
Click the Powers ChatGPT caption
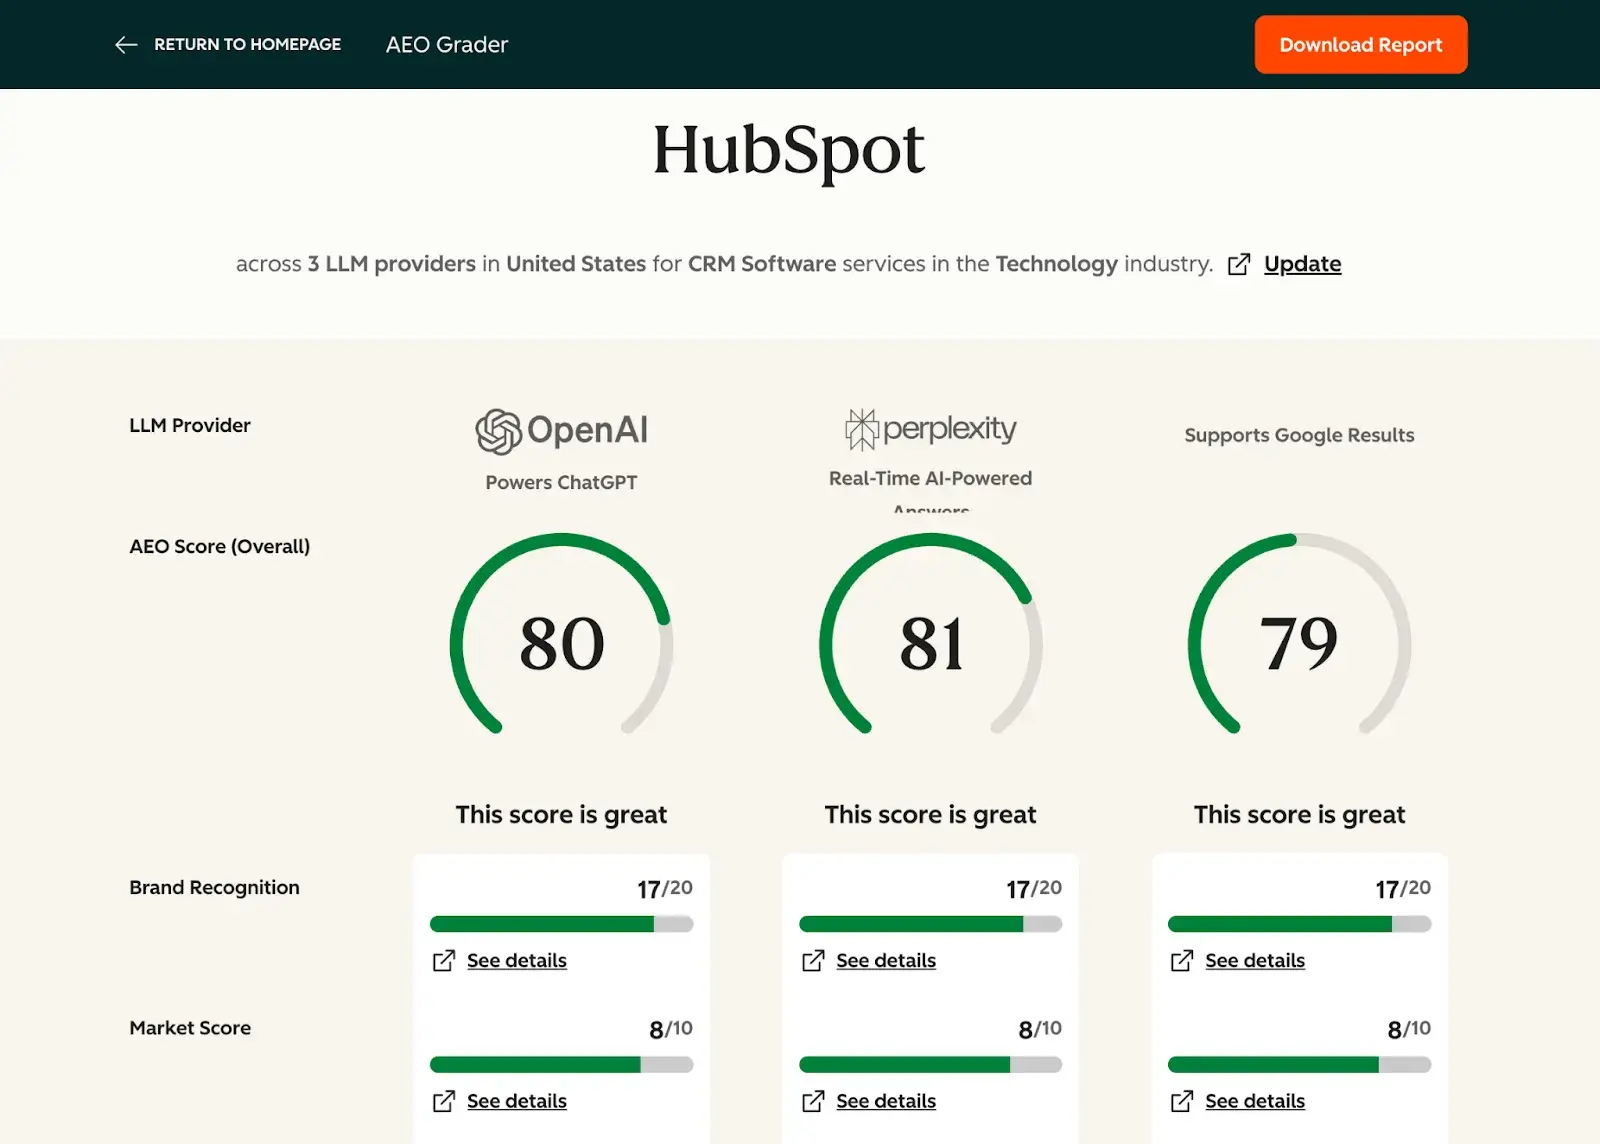tap(561, 482)
